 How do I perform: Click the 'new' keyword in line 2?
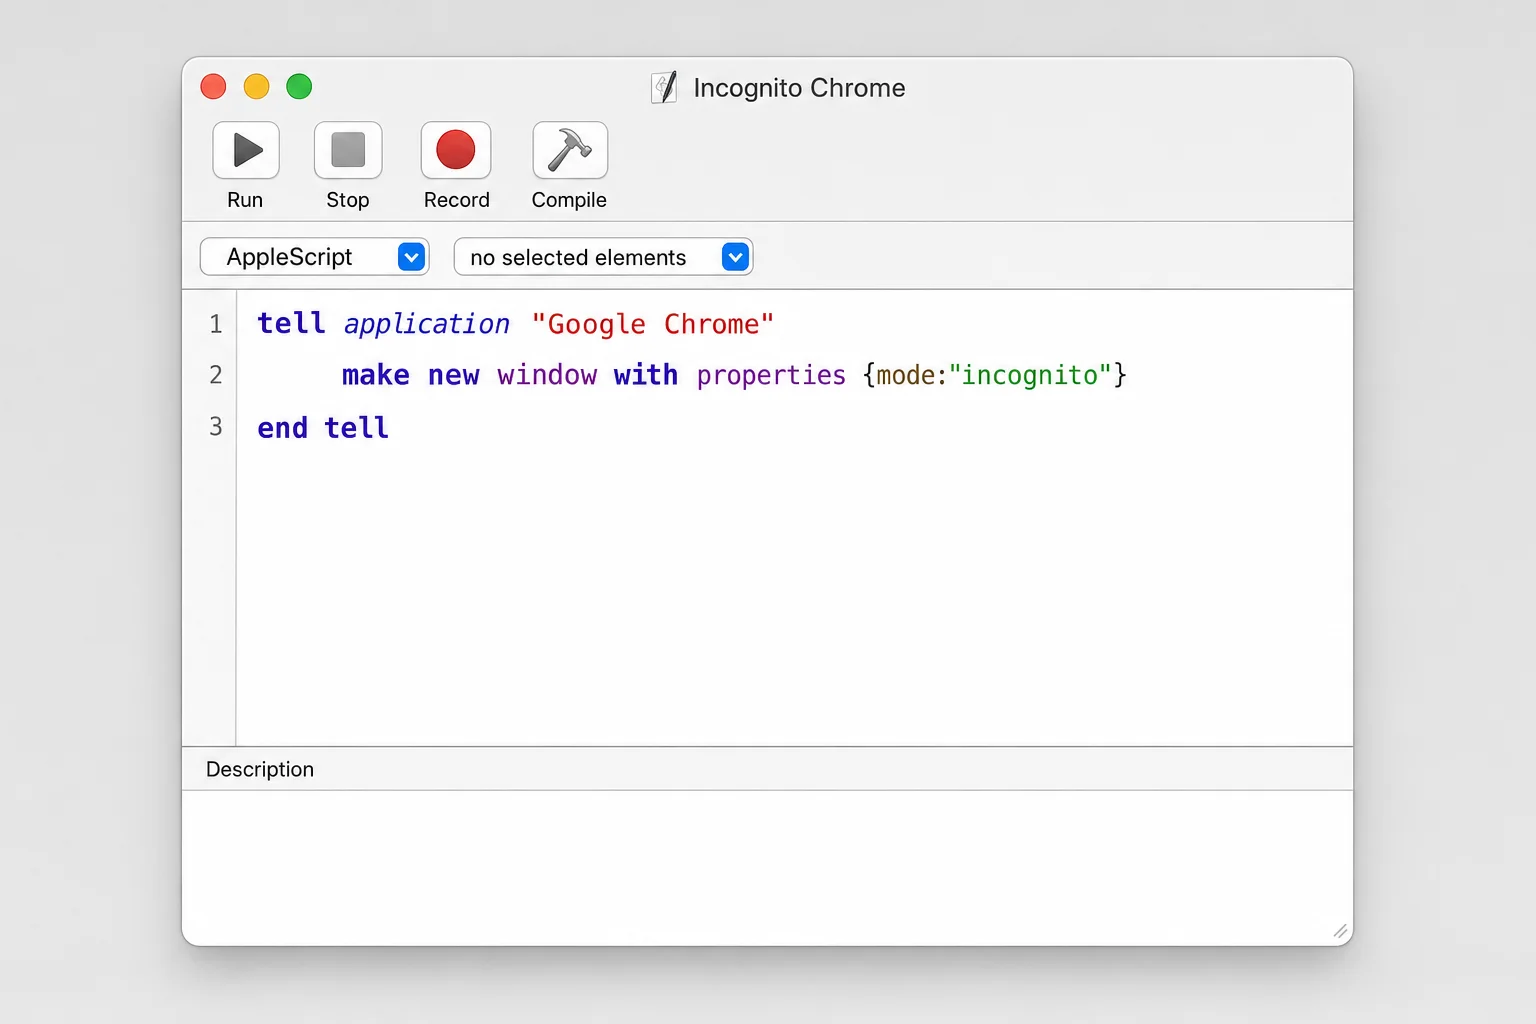pos(454,375)
